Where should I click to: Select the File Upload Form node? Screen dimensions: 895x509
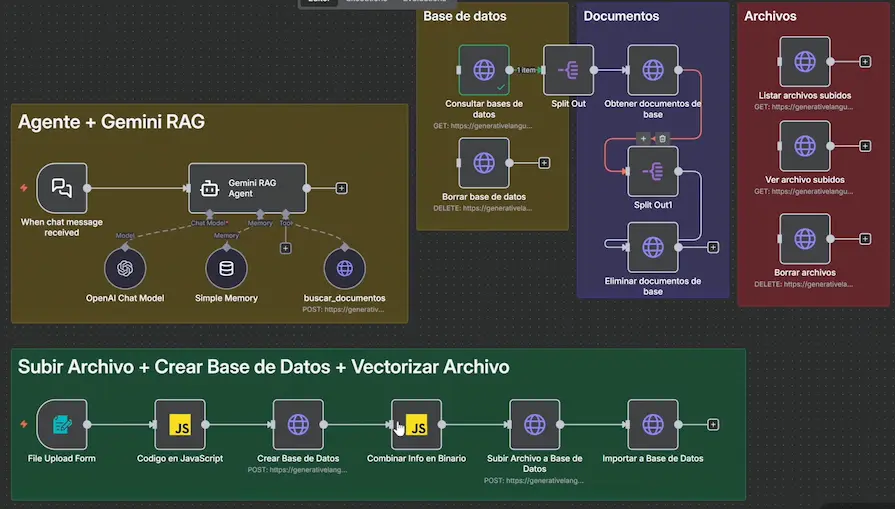coord(62,425)
